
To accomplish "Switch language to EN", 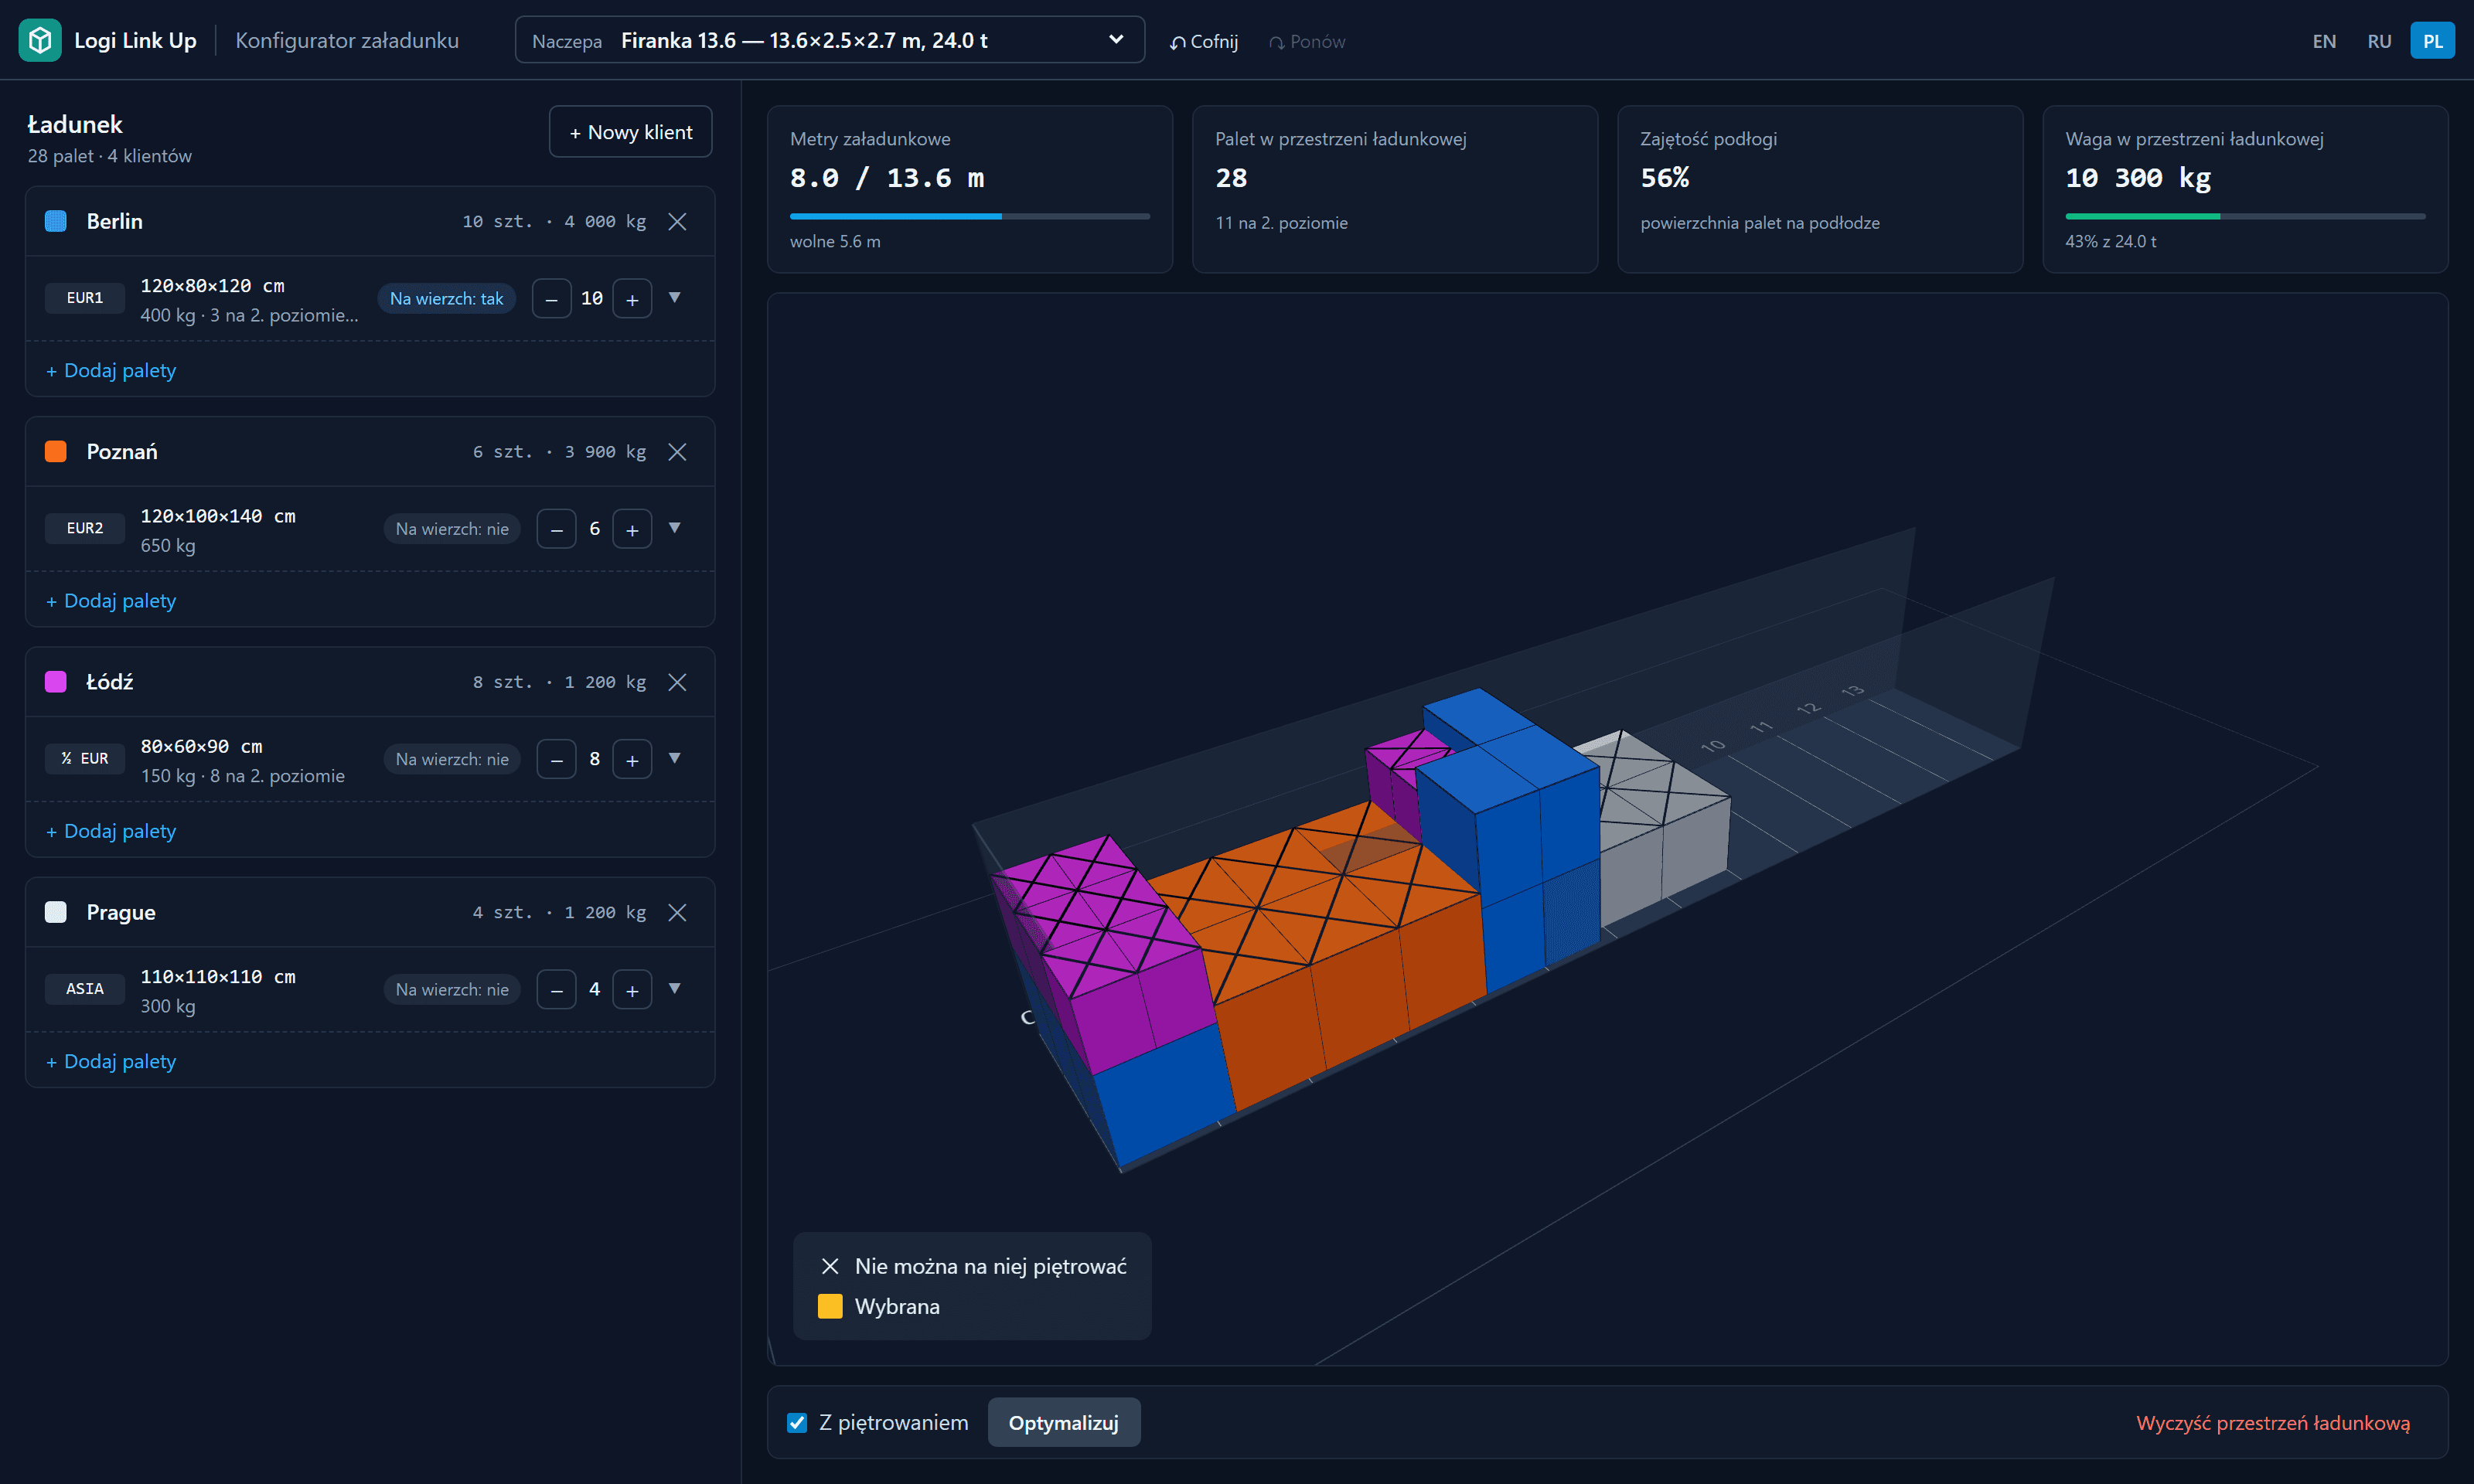I will (2324, 41).
